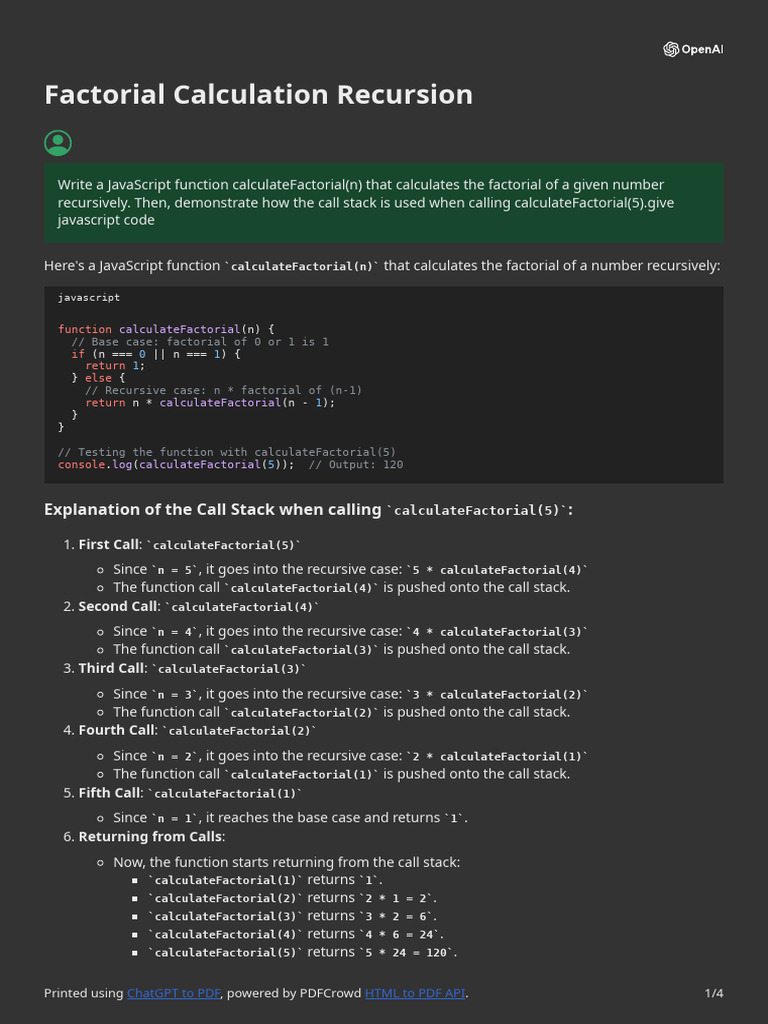Click the javascript language label in code block

pyautogui.click(x=89, y=297)
